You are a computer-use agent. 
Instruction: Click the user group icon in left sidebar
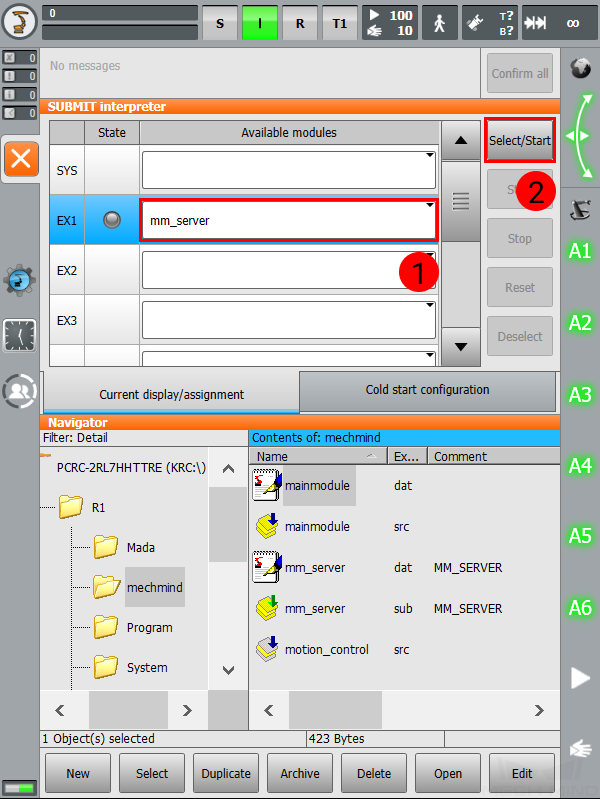click(19, 391)
